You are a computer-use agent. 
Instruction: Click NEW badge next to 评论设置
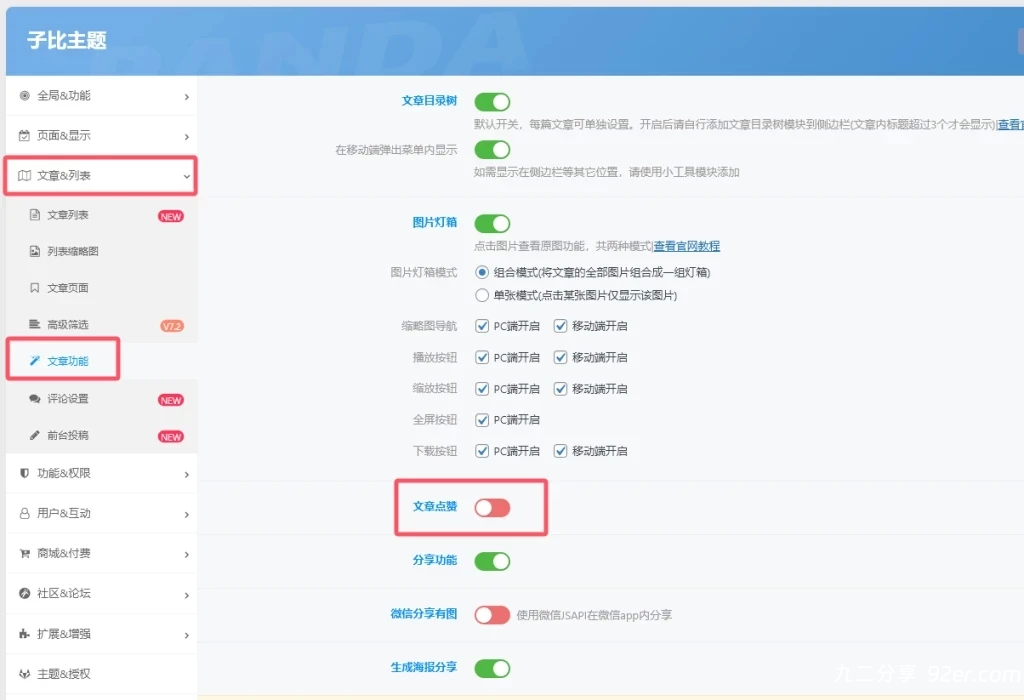coord(170,400)
